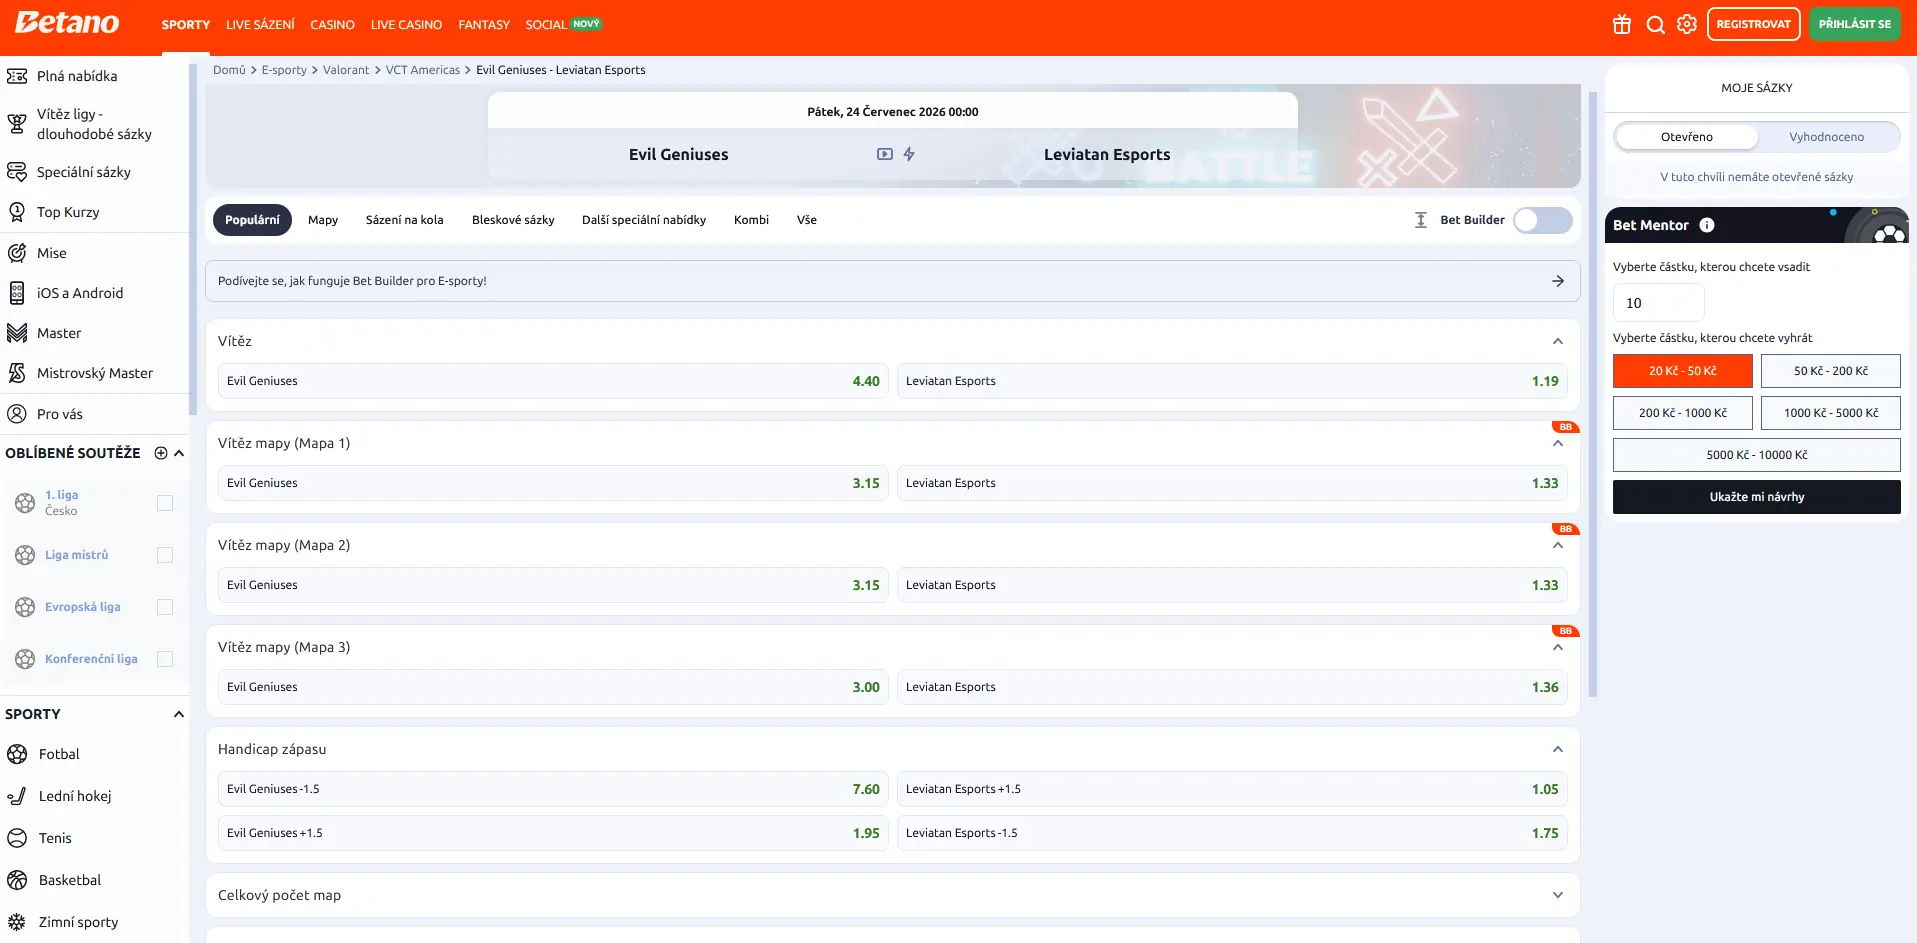Select the Sázení na kola tab
This screenshot has width=1917, height=943.
click(404, 220)
